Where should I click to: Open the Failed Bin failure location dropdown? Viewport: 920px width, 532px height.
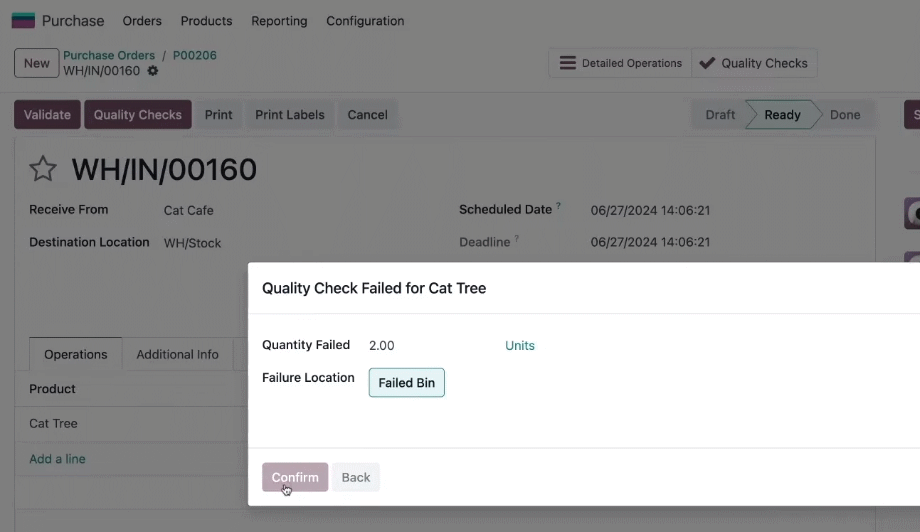click(x=407, y=382)
